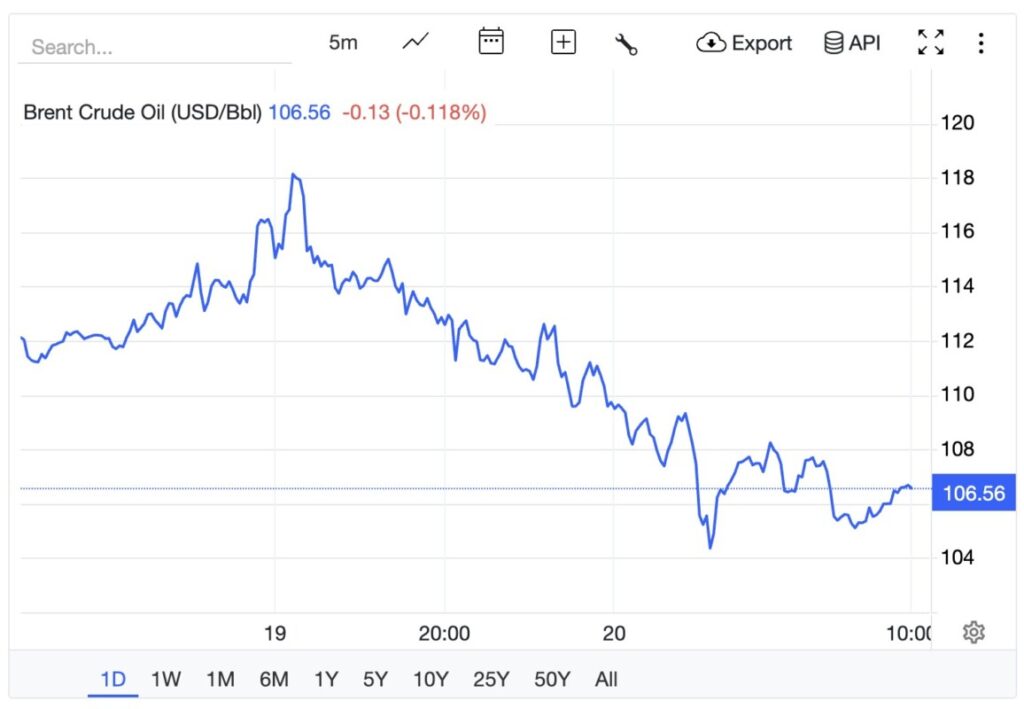Open the chart settings gear

pos(973,633)
